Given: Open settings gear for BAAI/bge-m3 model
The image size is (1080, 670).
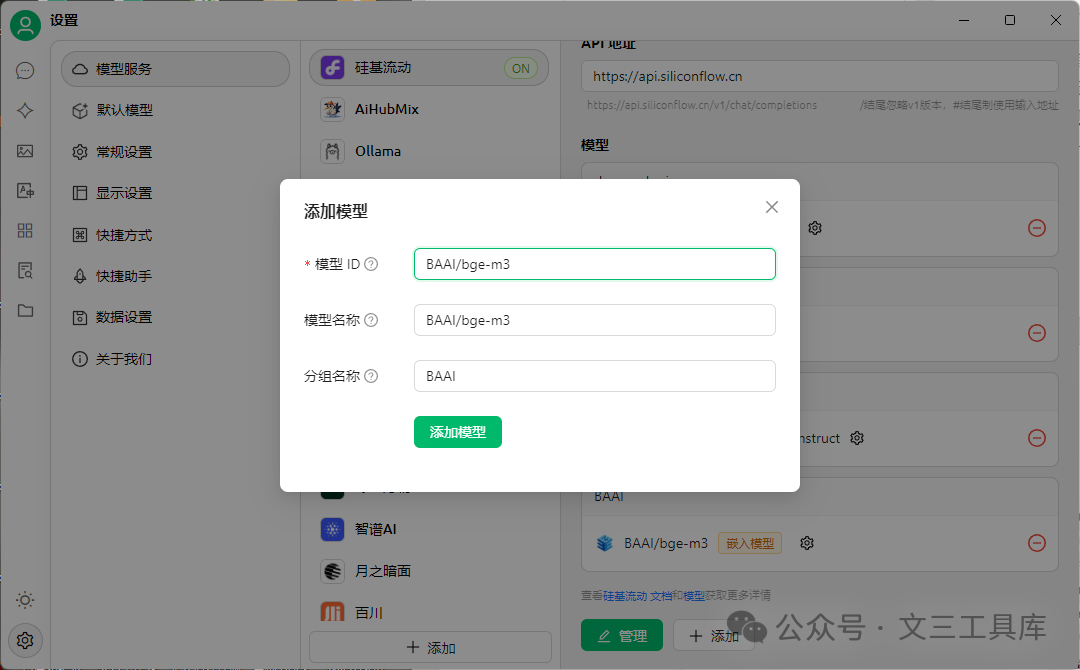Looking at the screenshot, I should coord(807,543).
